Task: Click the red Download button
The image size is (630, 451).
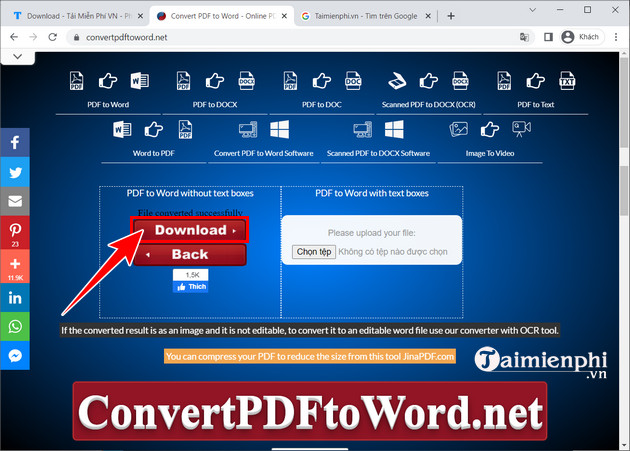Action: [190, 230]
